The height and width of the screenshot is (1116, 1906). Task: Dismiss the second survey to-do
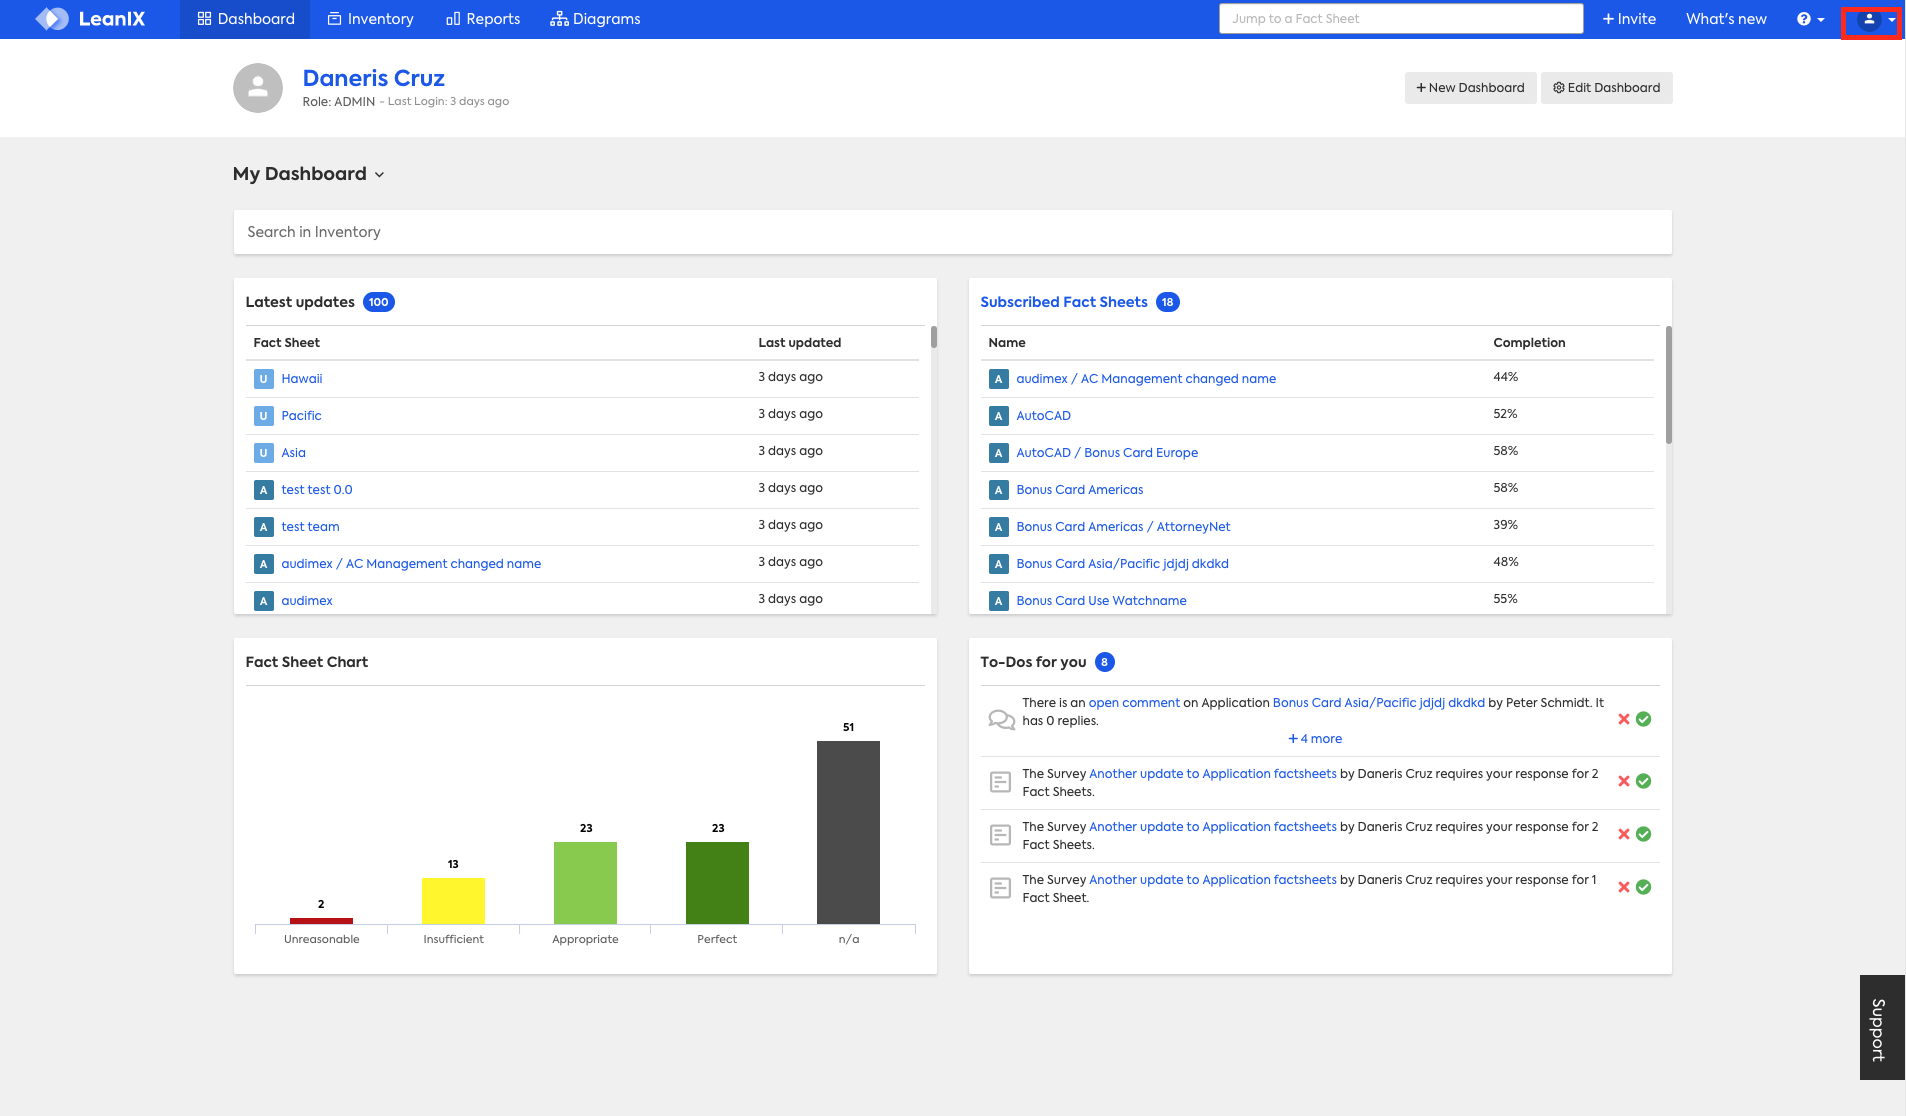tap(1624, 834)
